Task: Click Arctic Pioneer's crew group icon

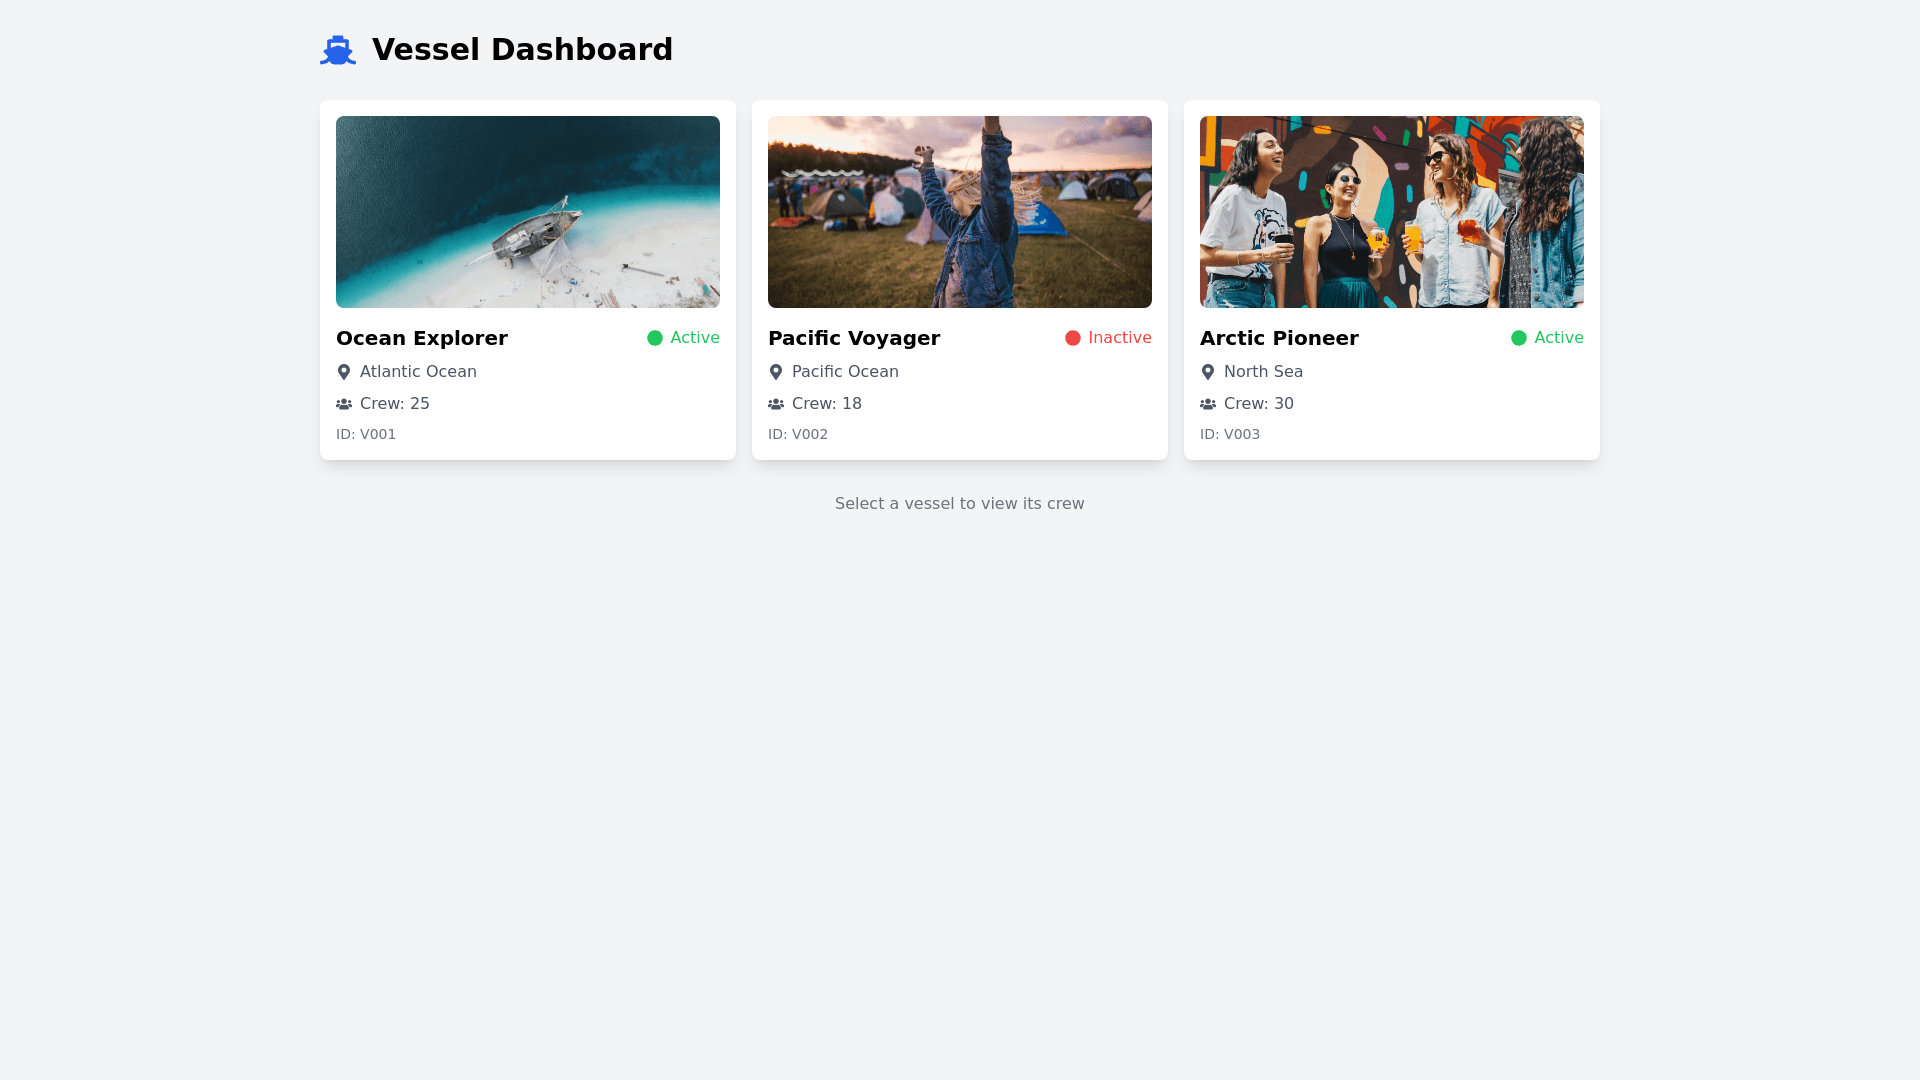Action: click(x=1208, y=404)
